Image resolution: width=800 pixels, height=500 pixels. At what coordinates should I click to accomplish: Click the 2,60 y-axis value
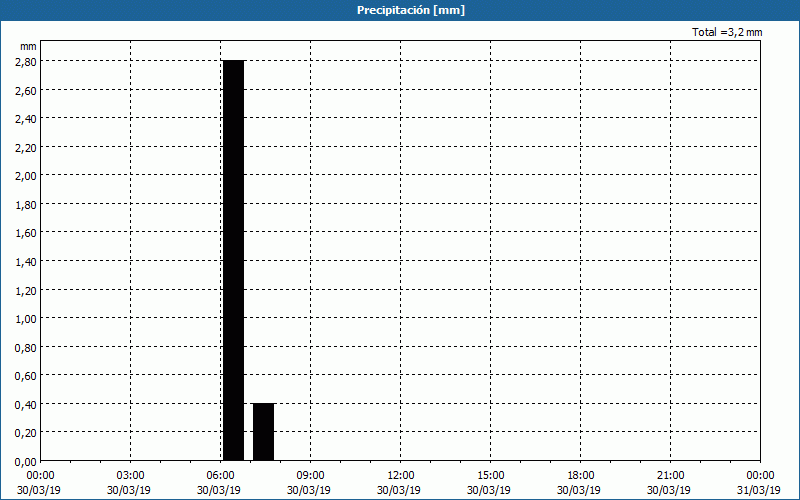tap(27, 90)
